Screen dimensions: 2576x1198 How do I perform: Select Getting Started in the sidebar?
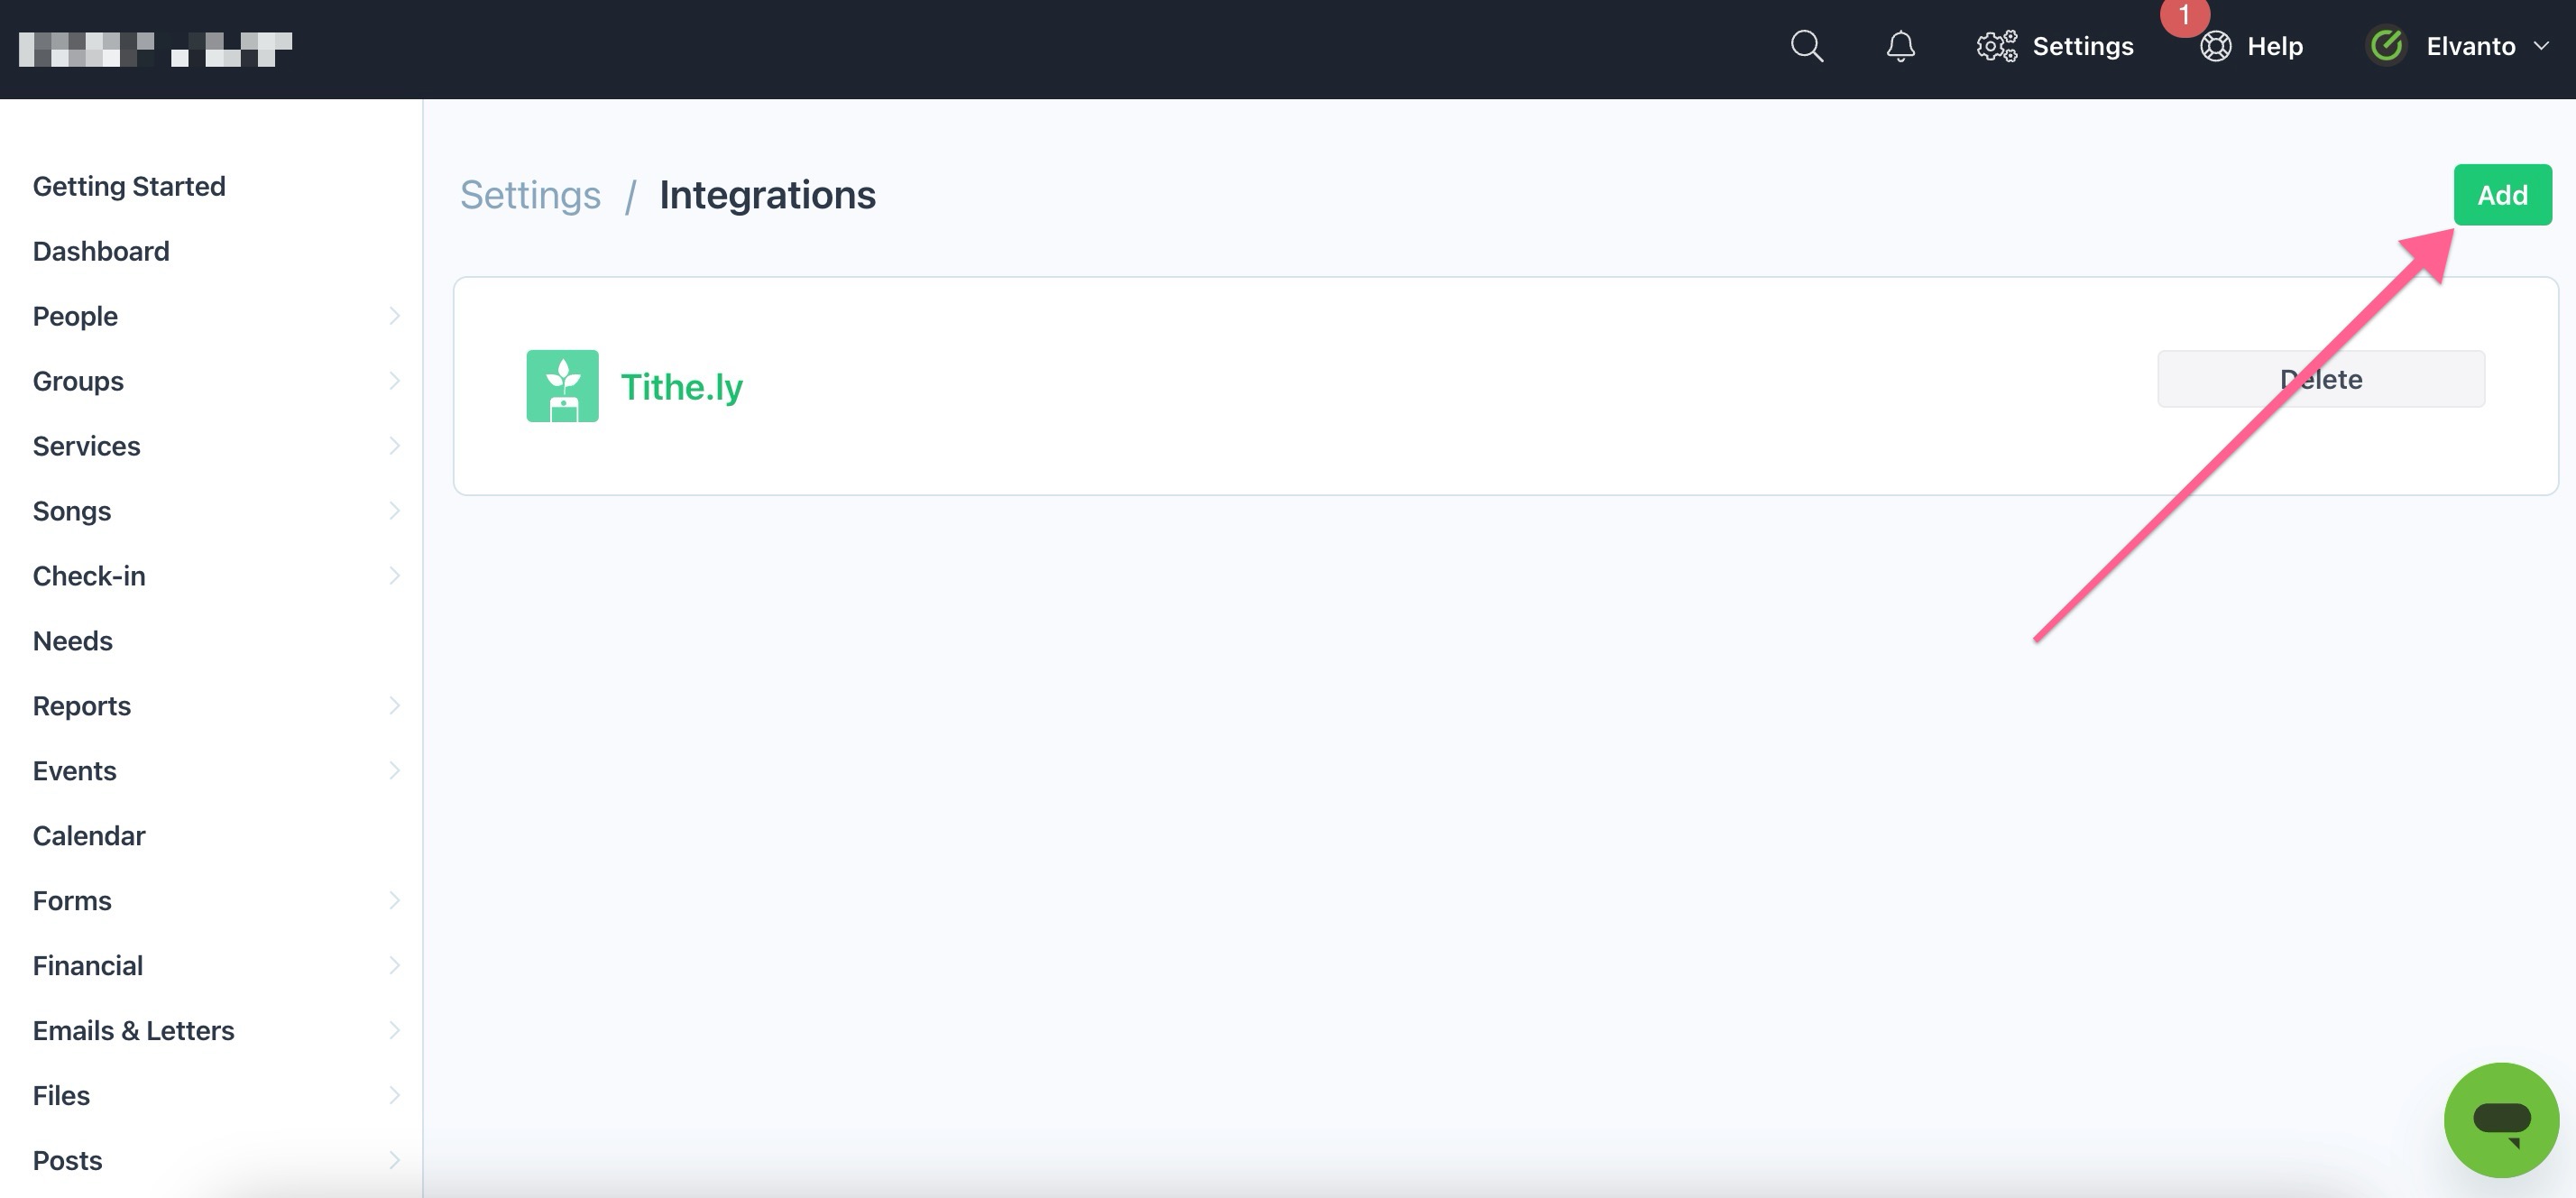[129, 185]
